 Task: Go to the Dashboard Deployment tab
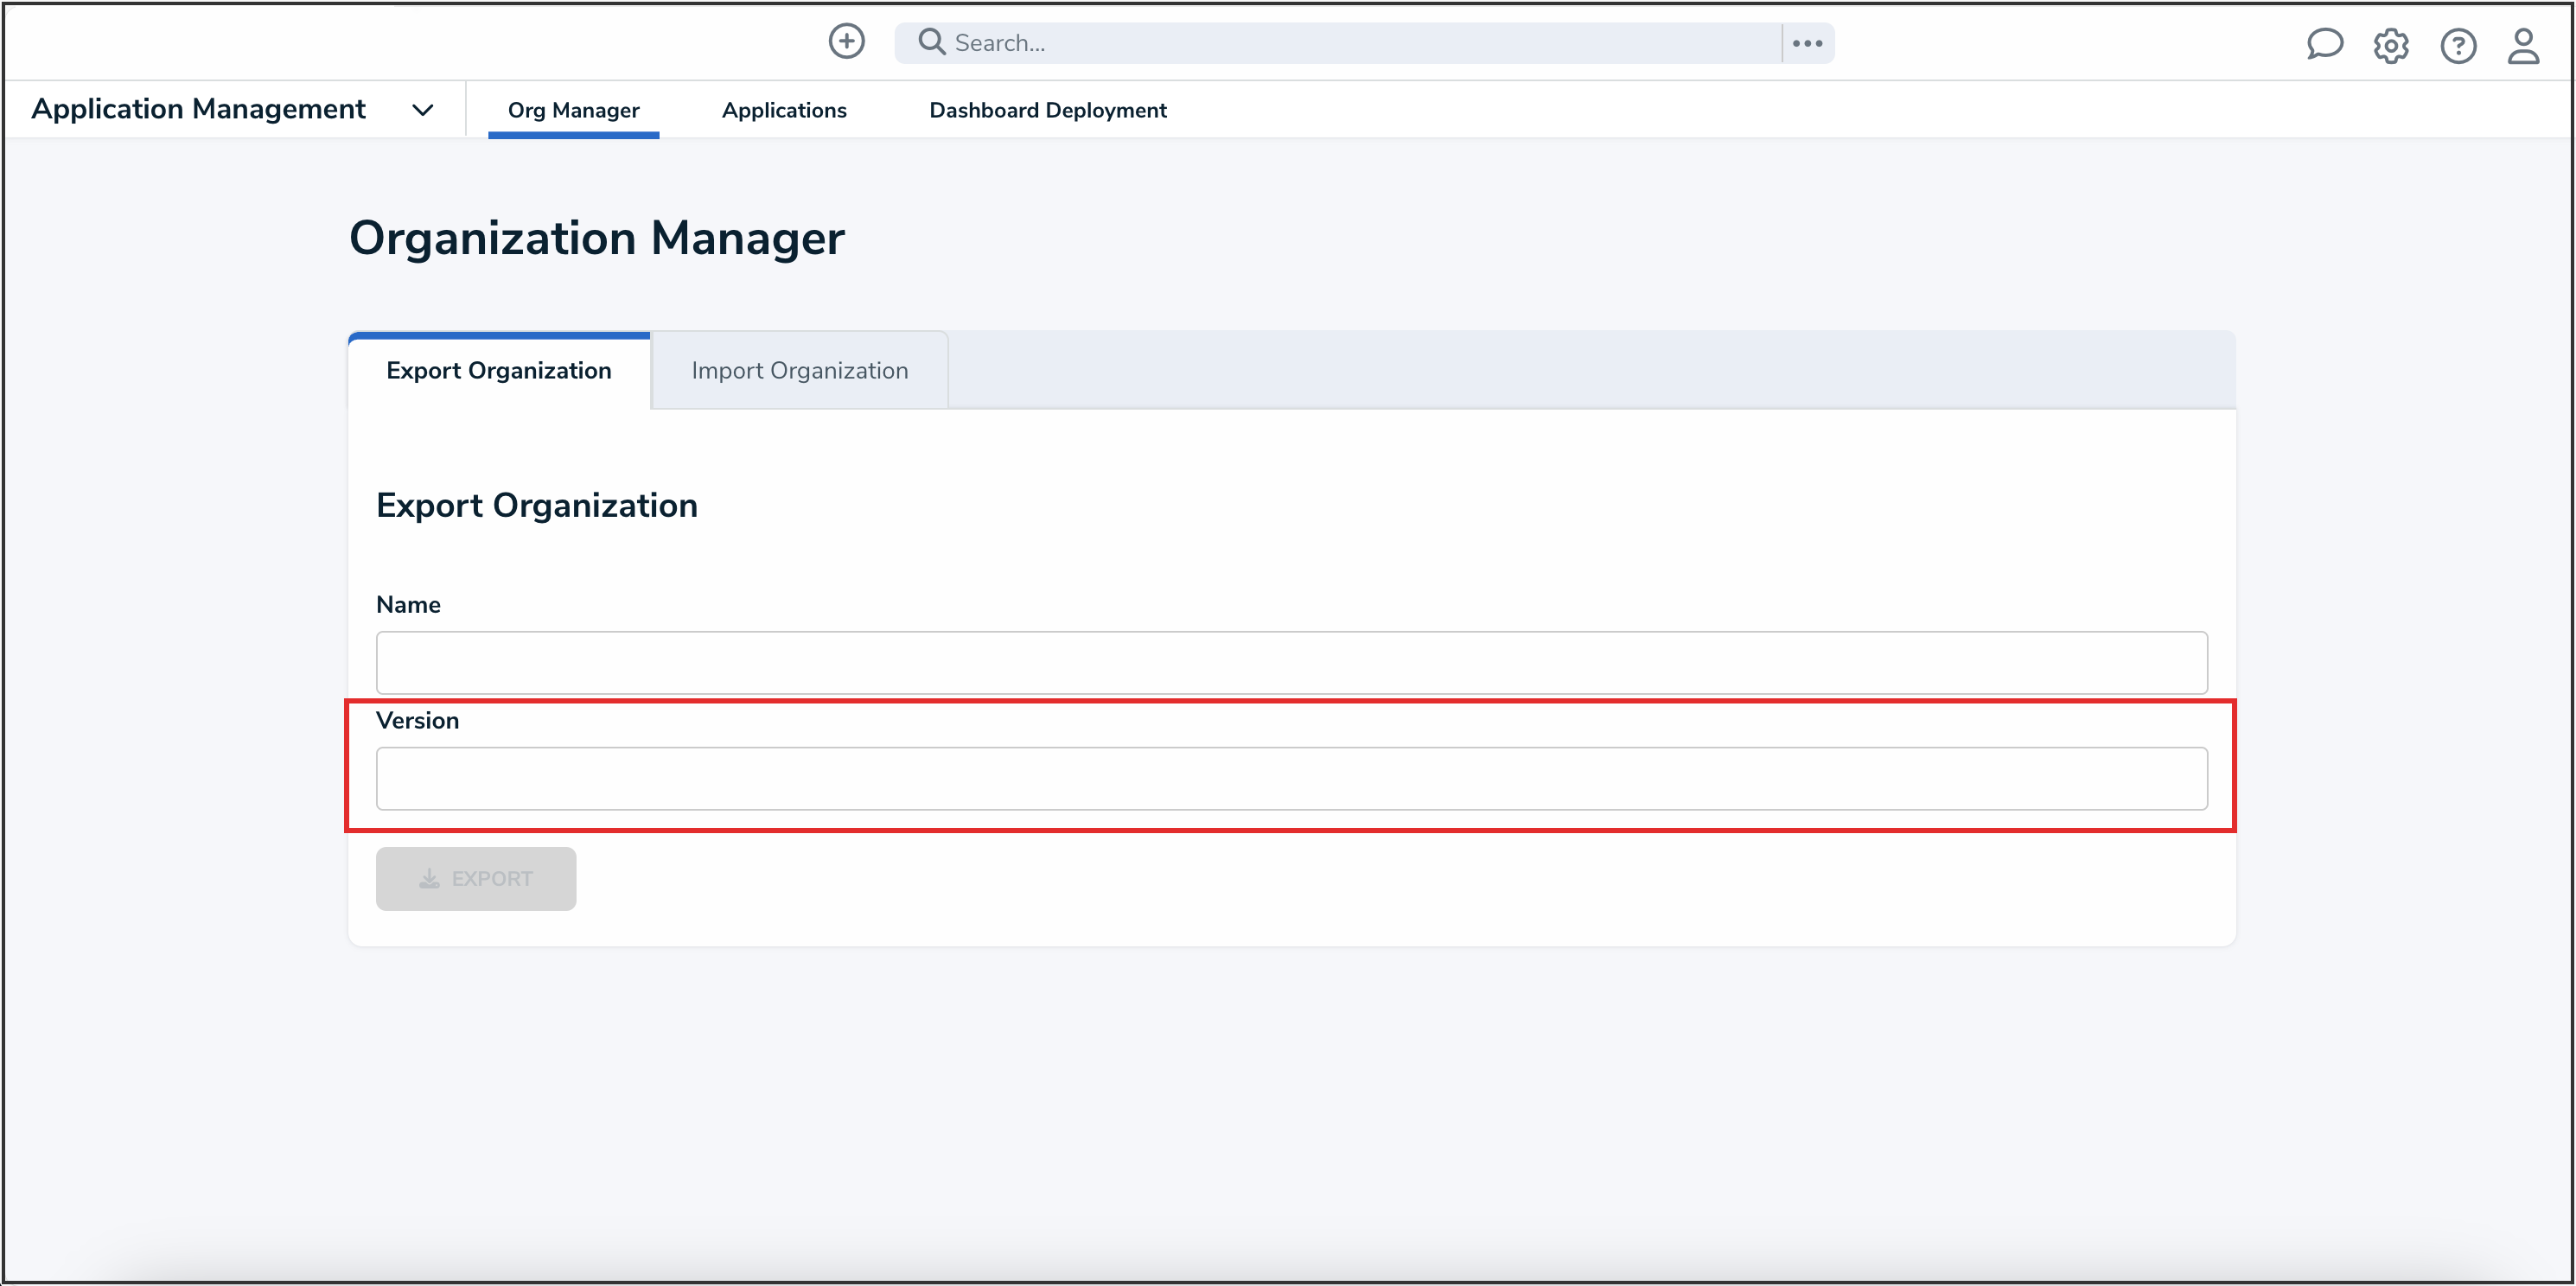pos(1047,110)
